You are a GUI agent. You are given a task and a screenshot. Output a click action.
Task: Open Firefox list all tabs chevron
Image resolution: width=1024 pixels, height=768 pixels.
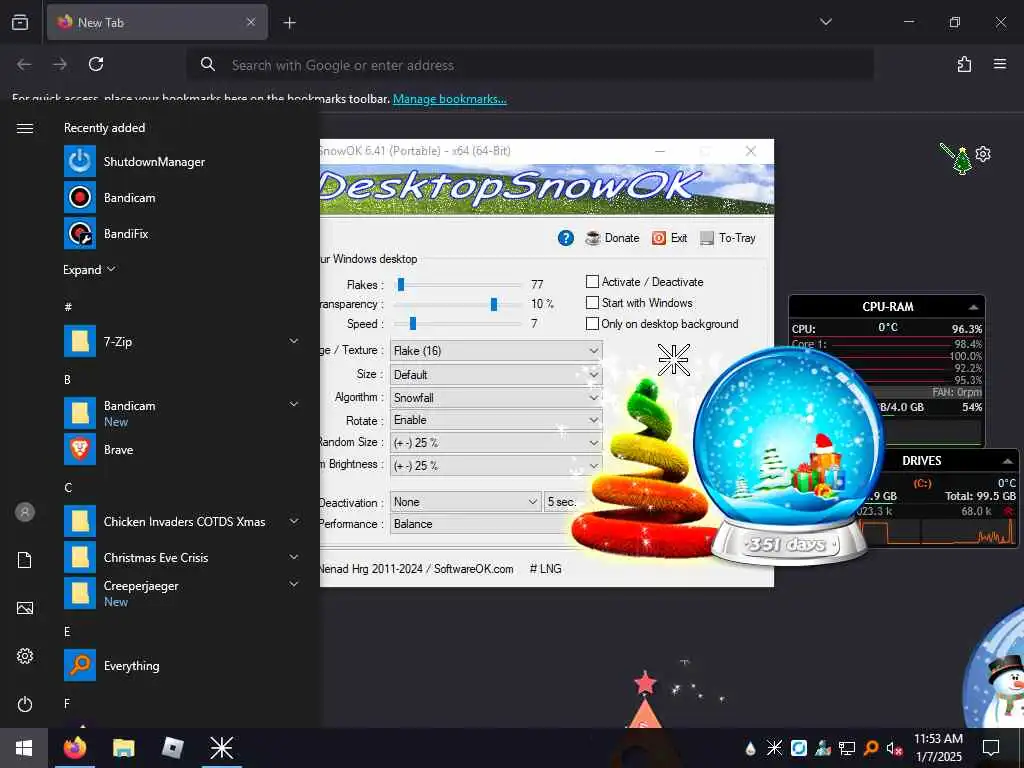(x=826, y=22)
